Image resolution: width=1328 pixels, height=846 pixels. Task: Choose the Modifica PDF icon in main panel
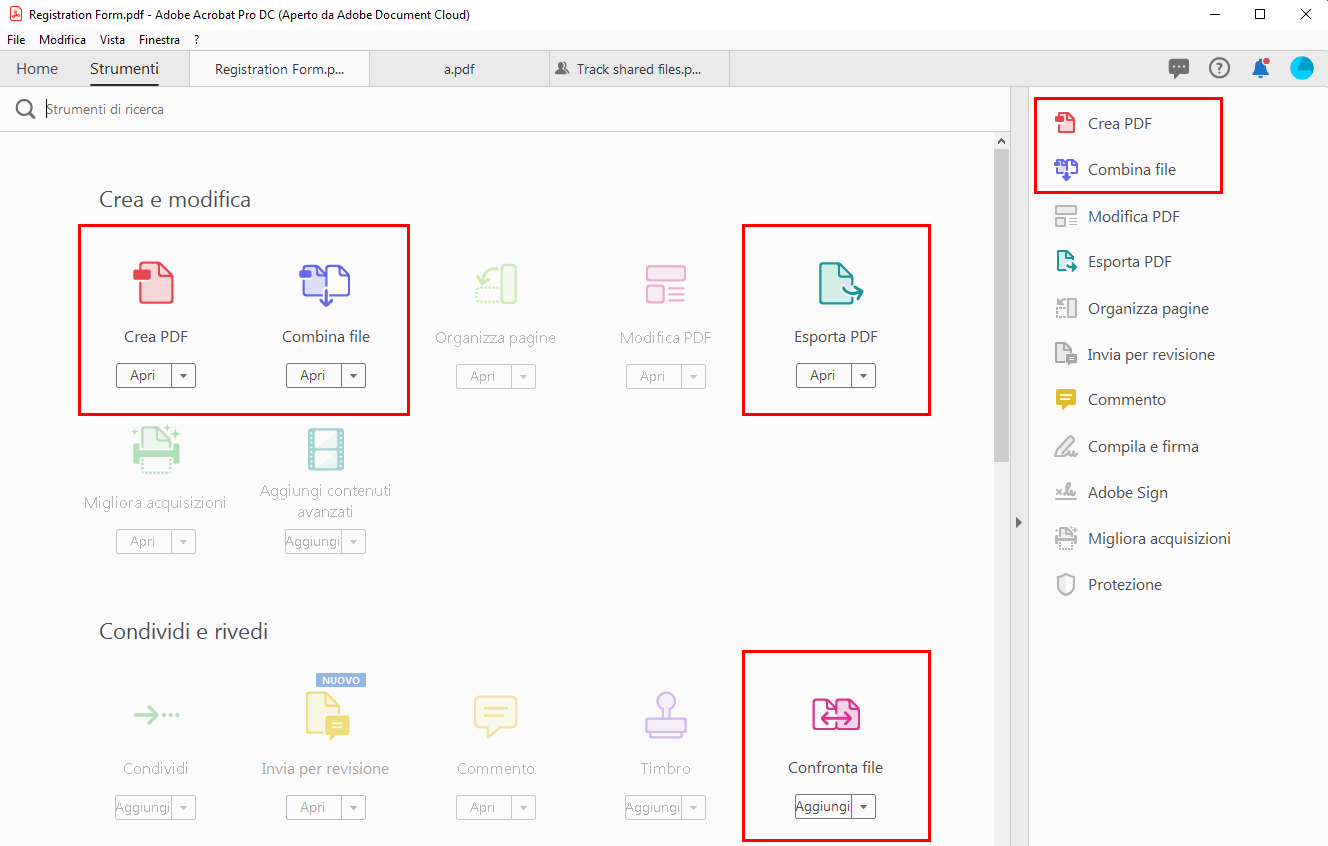[x=665, y=284]
